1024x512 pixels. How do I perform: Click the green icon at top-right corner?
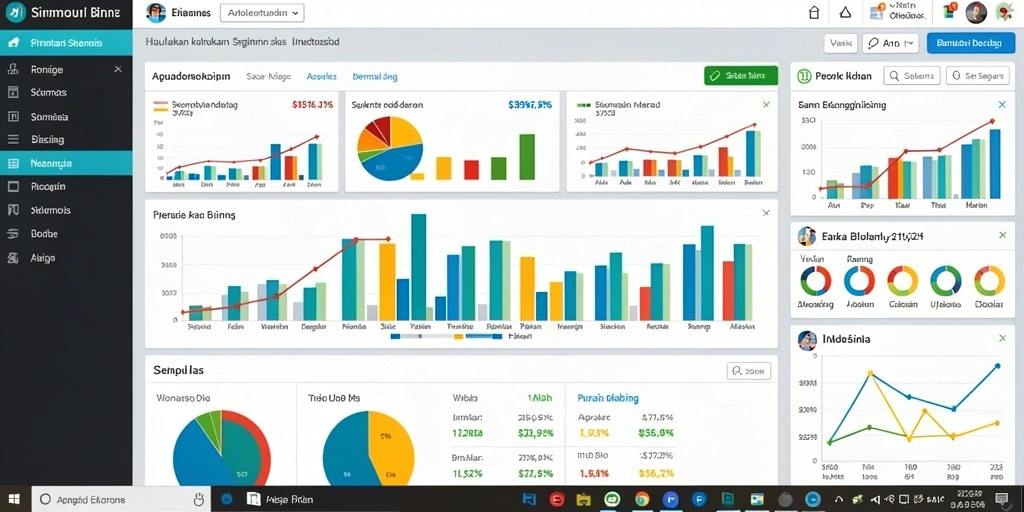click(x=1004, y=11)
